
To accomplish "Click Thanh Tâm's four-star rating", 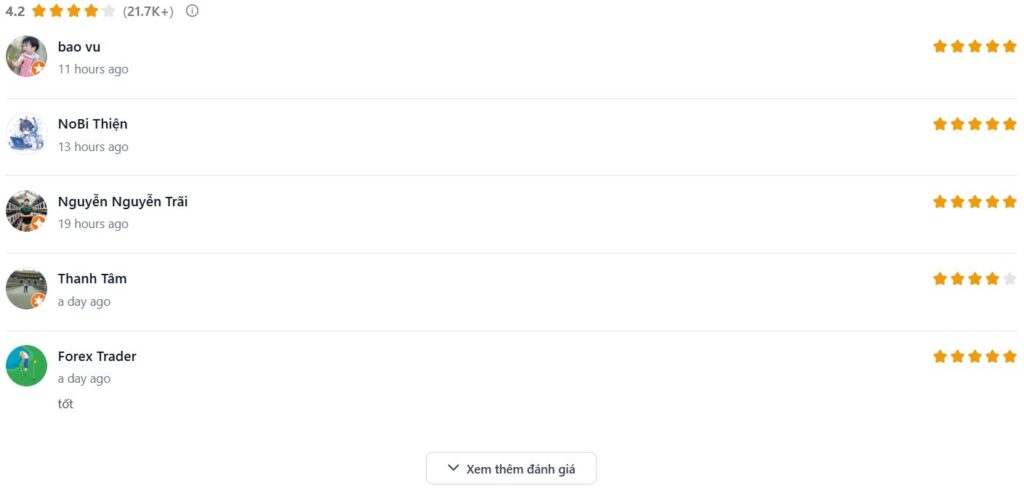I will click(x=974, y=279).
